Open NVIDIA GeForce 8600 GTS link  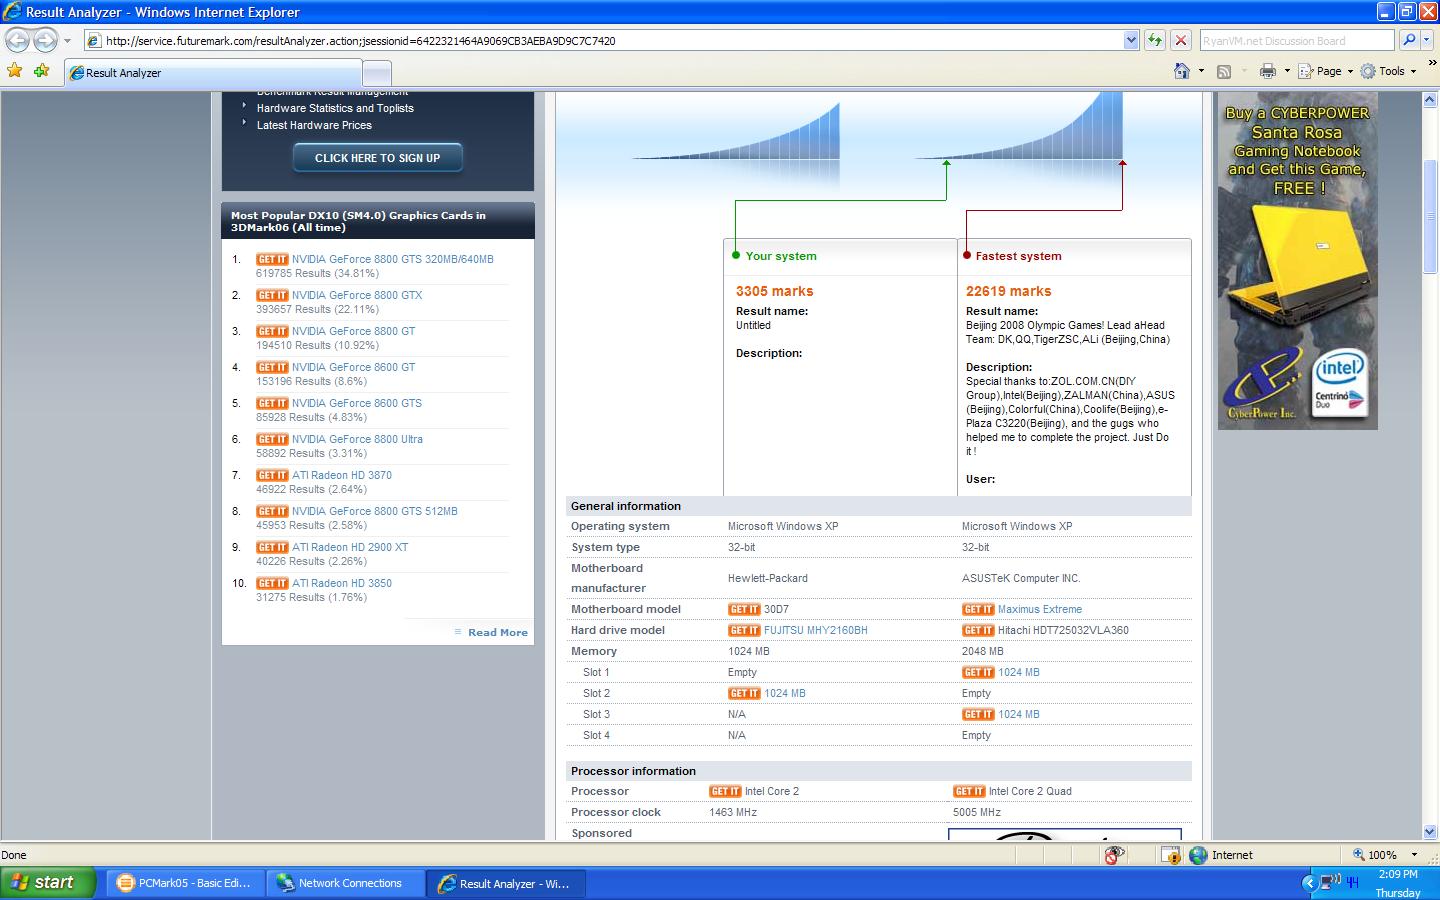tap(357, 403)
